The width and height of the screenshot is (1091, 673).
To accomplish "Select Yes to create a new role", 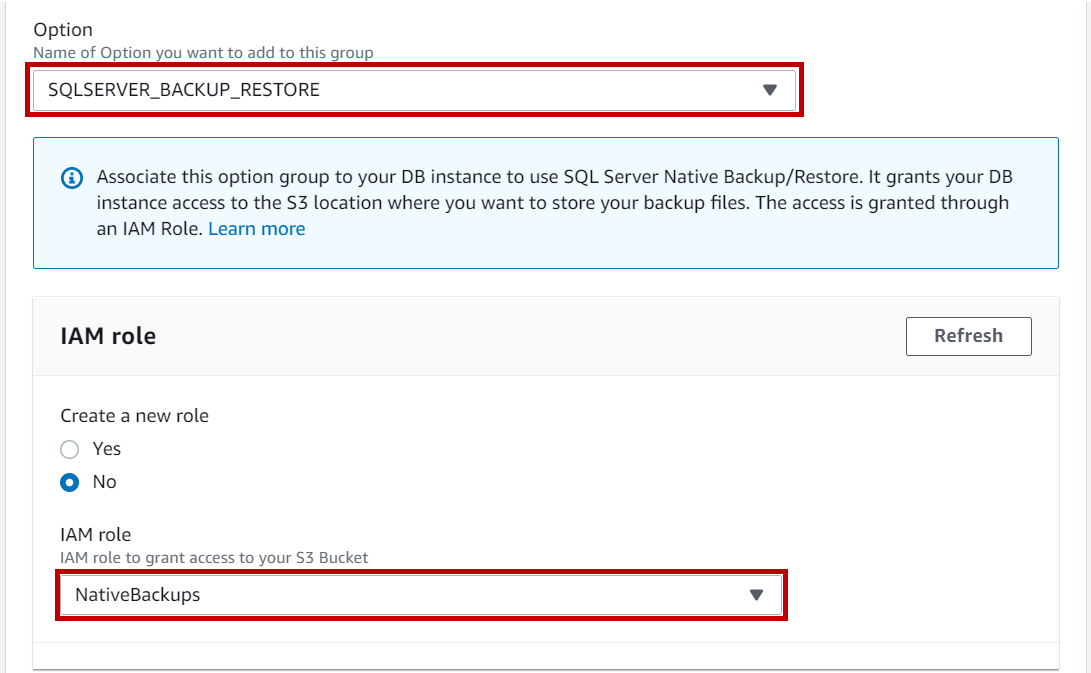I will [70, 449].
